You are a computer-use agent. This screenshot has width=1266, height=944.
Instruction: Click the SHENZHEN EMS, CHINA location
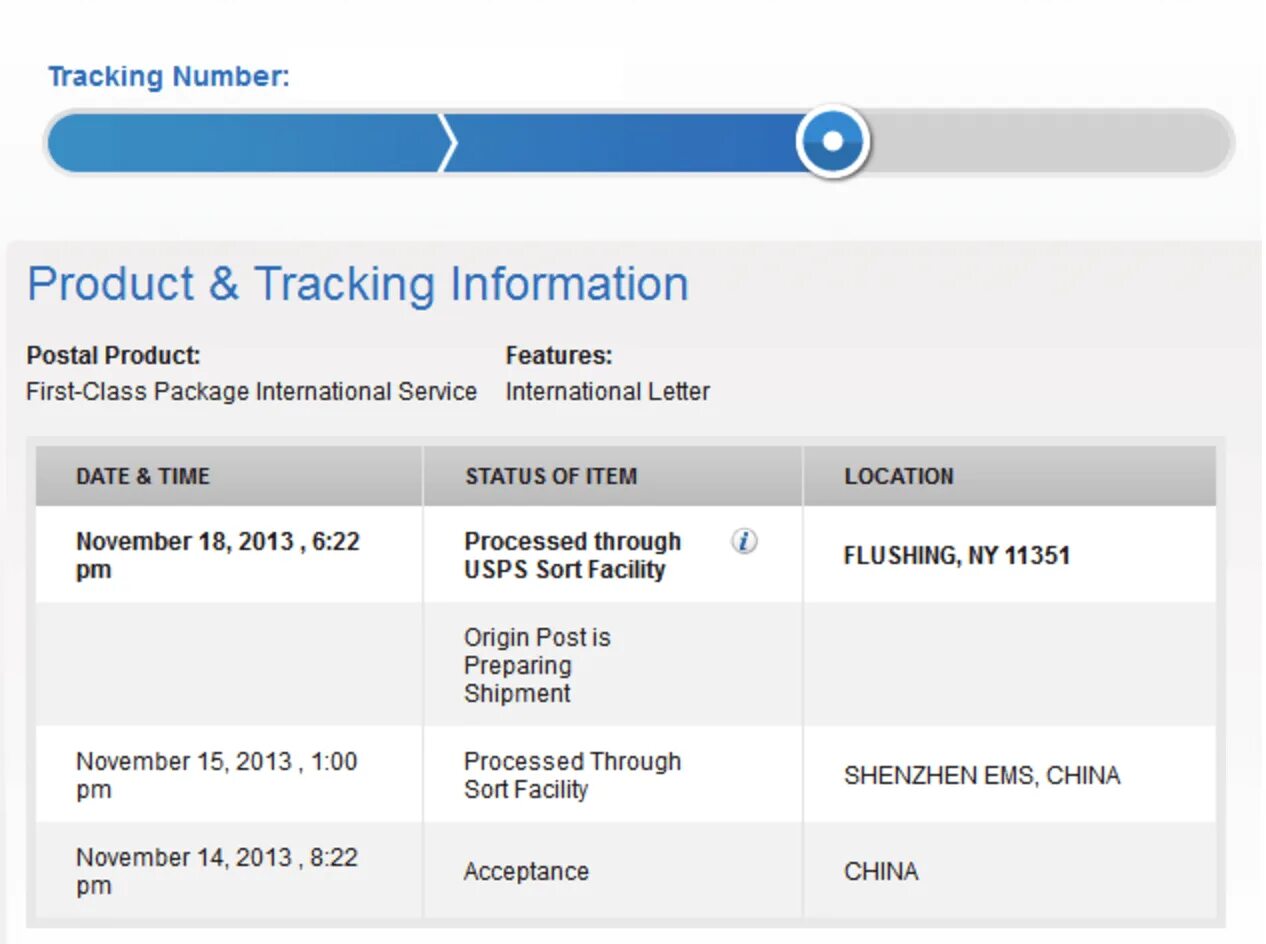pyautogui.click(x=982, y=775)
